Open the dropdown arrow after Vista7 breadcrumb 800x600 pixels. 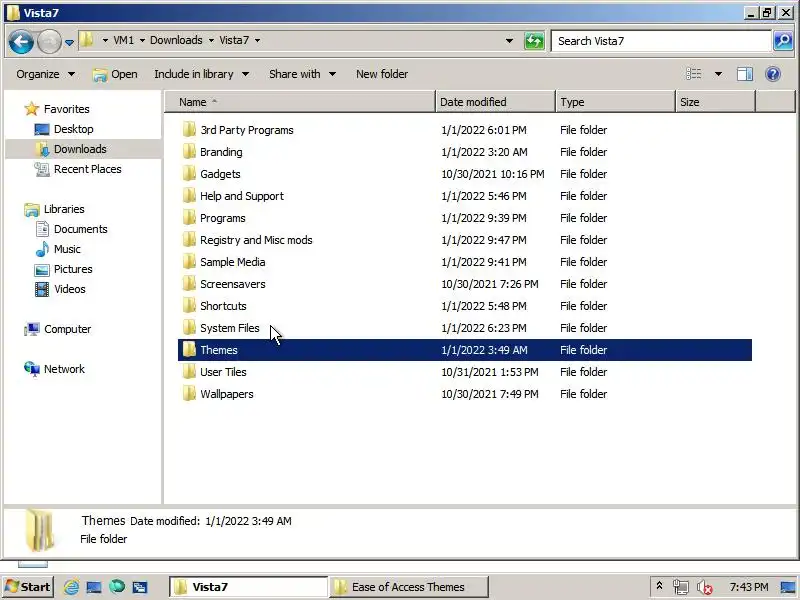[258, 40]
